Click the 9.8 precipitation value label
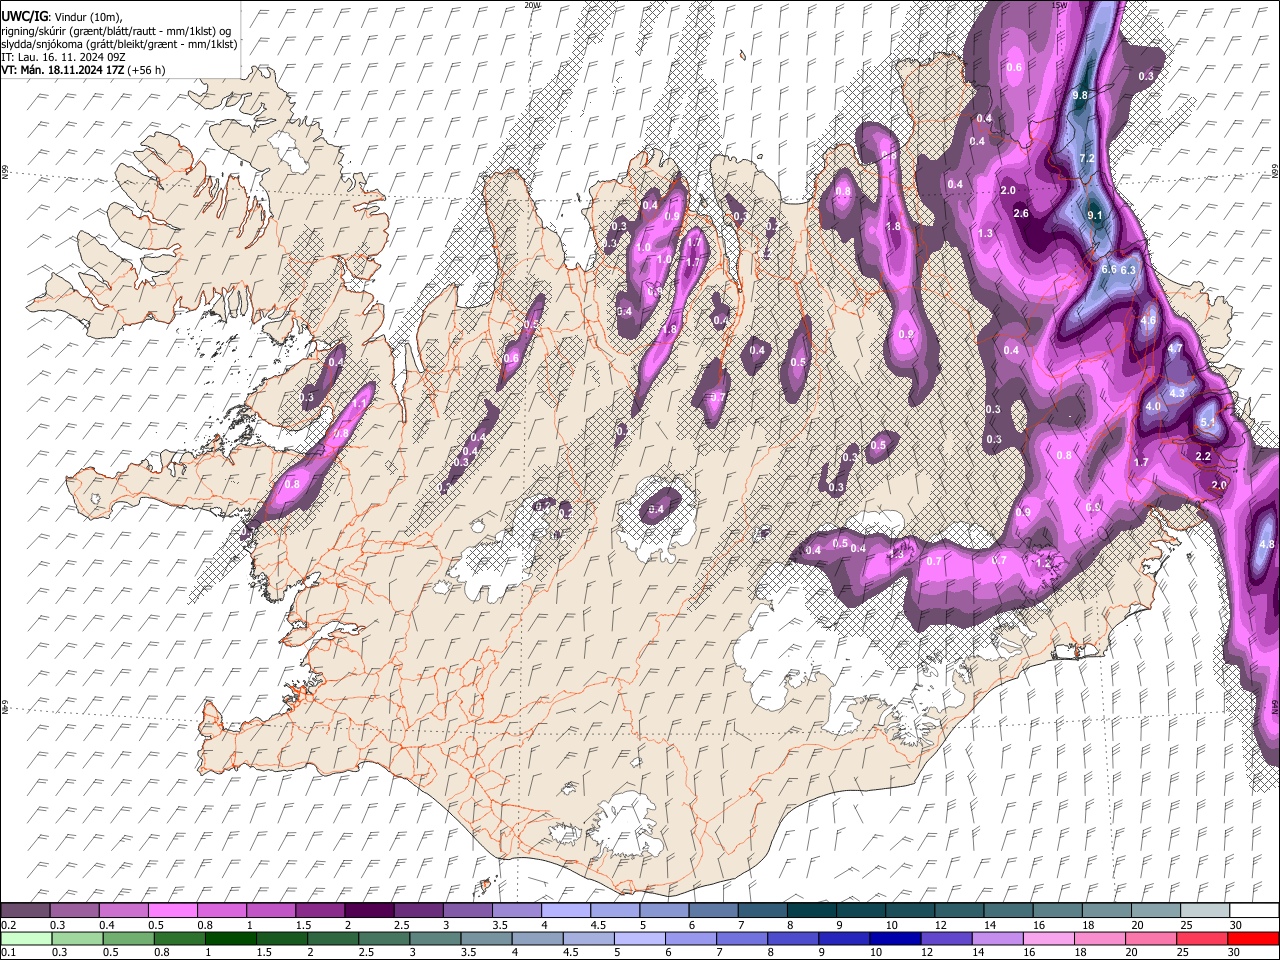 pos(1080,95)
